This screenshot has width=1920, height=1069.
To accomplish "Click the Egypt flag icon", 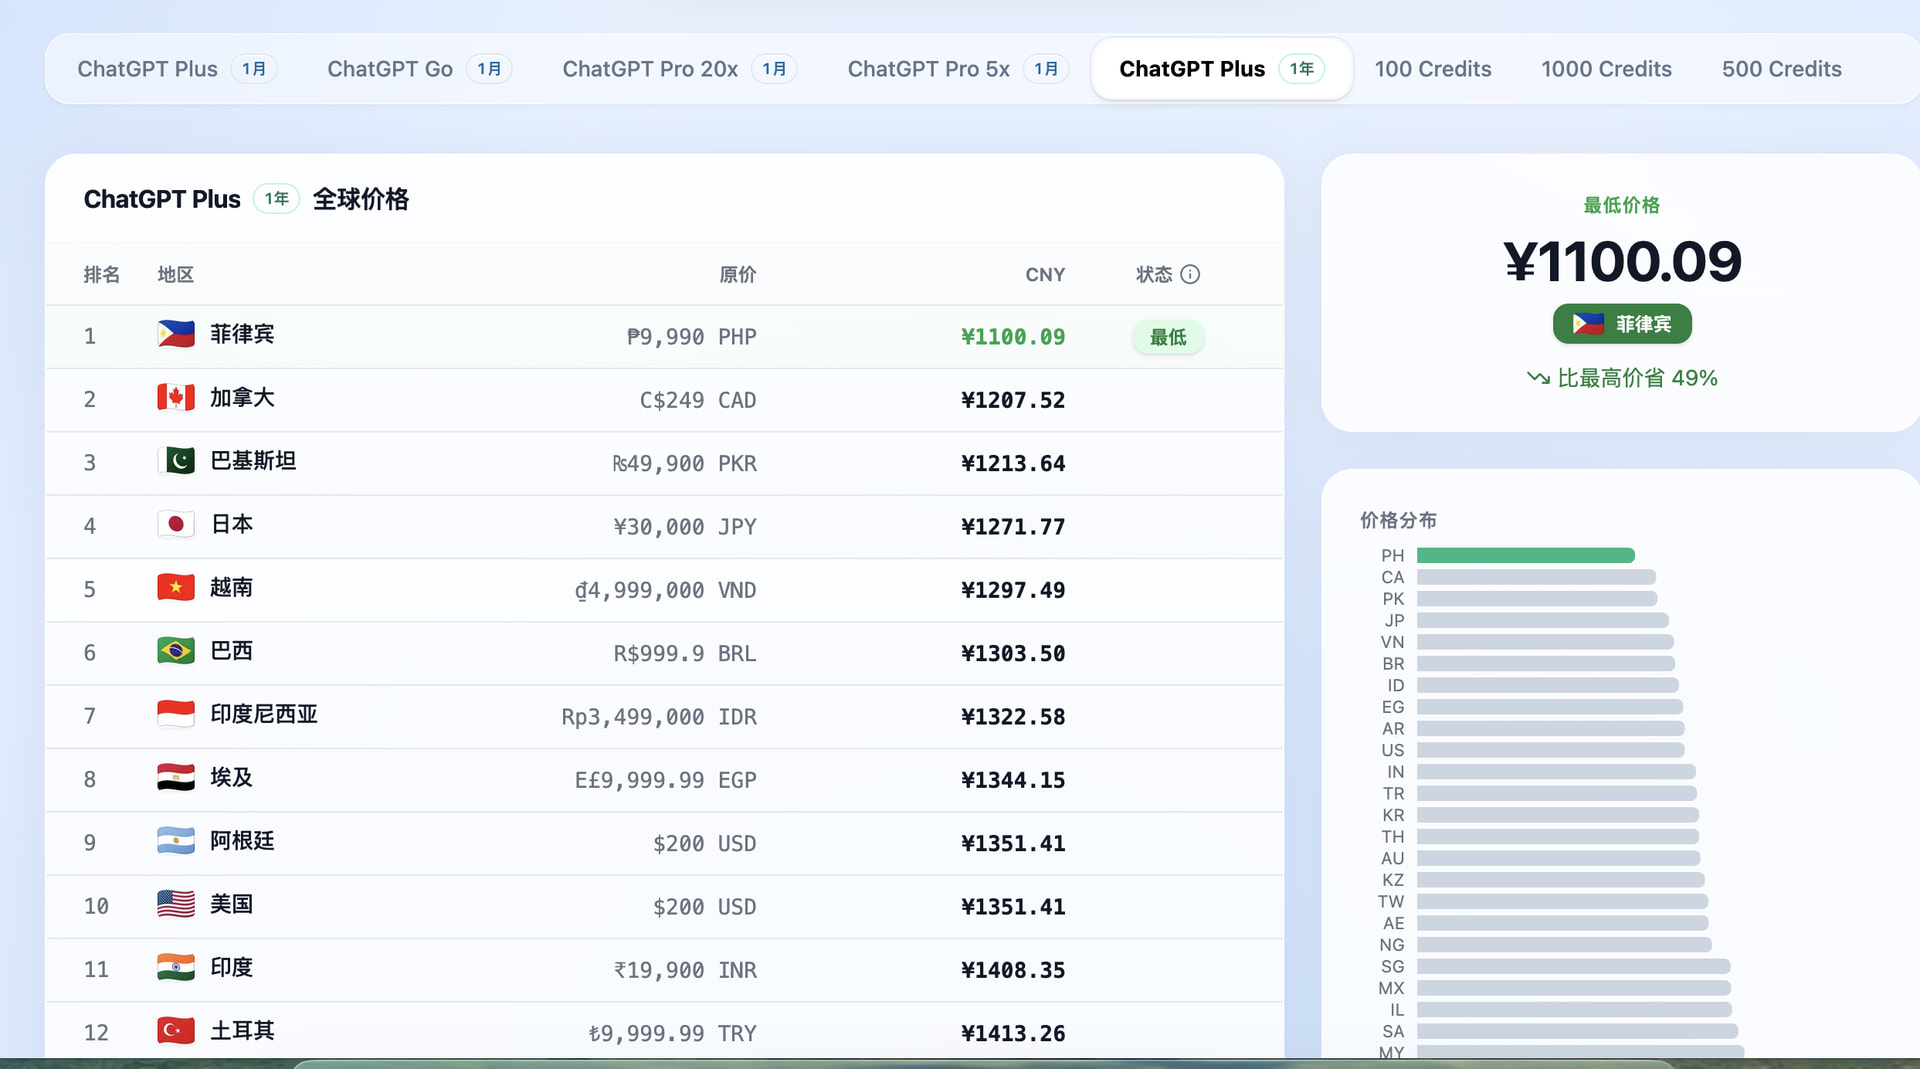I will tap(176, 777).
